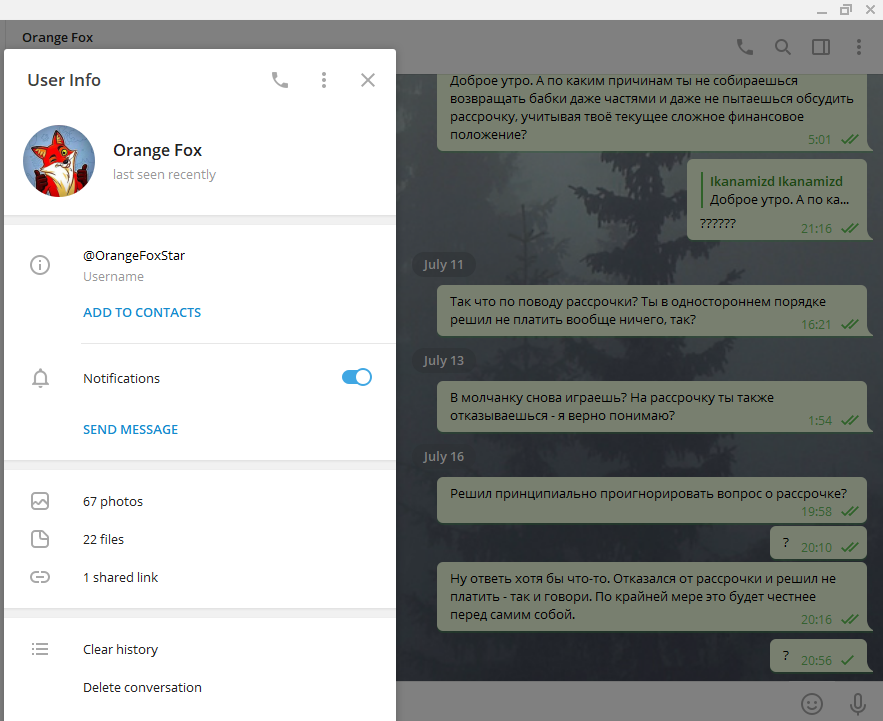This screenshot has height=721, width=883.
Task: Click 'last seen recently' status text
Action: point(164,175)
